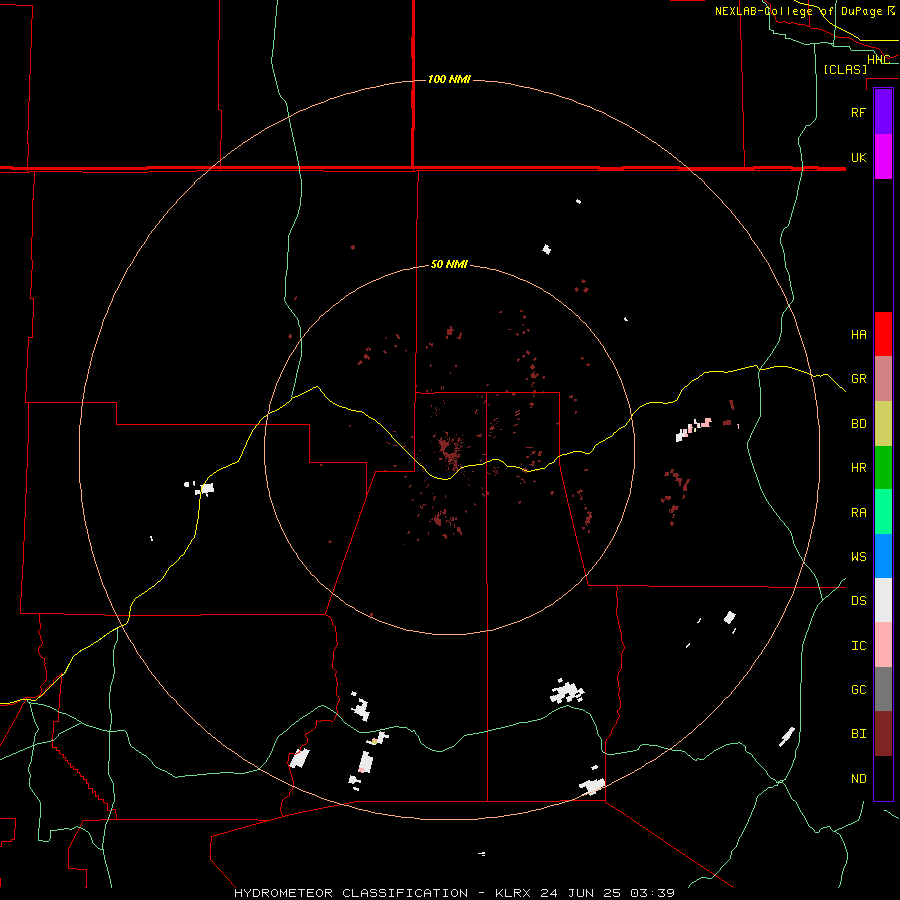Click the WS legend label

[858, 557]
